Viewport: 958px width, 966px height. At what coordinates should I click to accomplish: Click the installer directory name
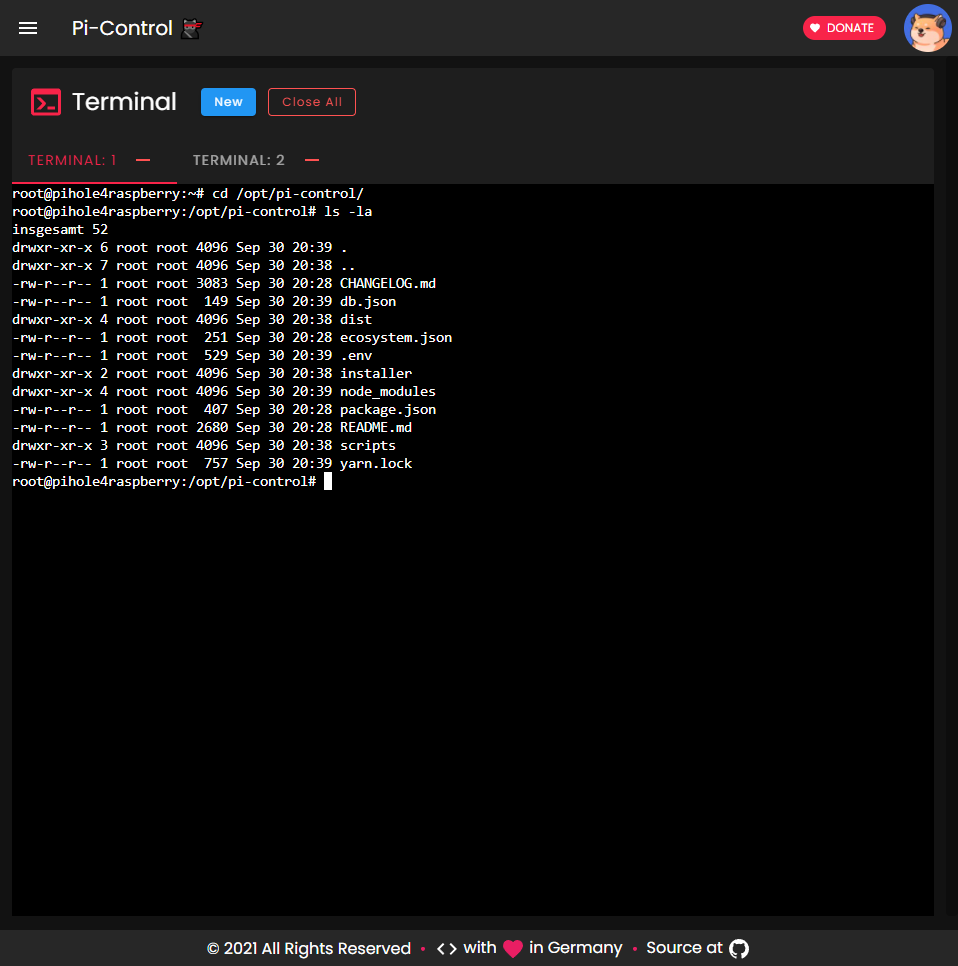(x=376, y=373)
